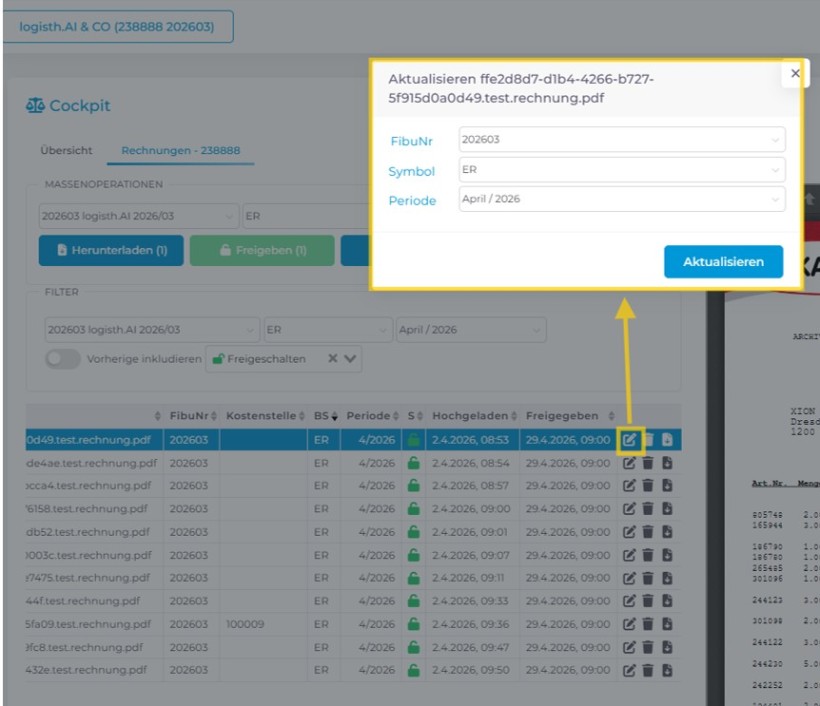
Task: Download file for 432e.test.rechnung.pdf
Action: pos(667,670)
